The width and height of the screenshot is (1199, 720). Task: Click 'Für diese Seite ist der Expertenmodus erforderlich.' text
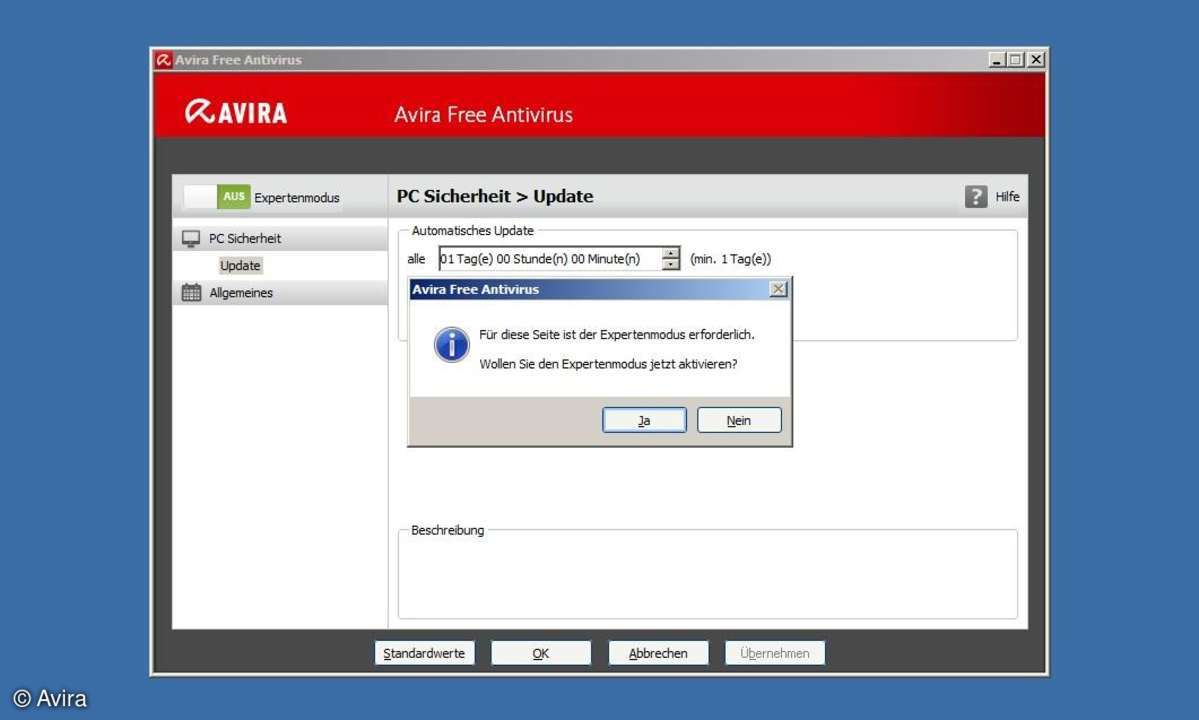coord(616,335)
